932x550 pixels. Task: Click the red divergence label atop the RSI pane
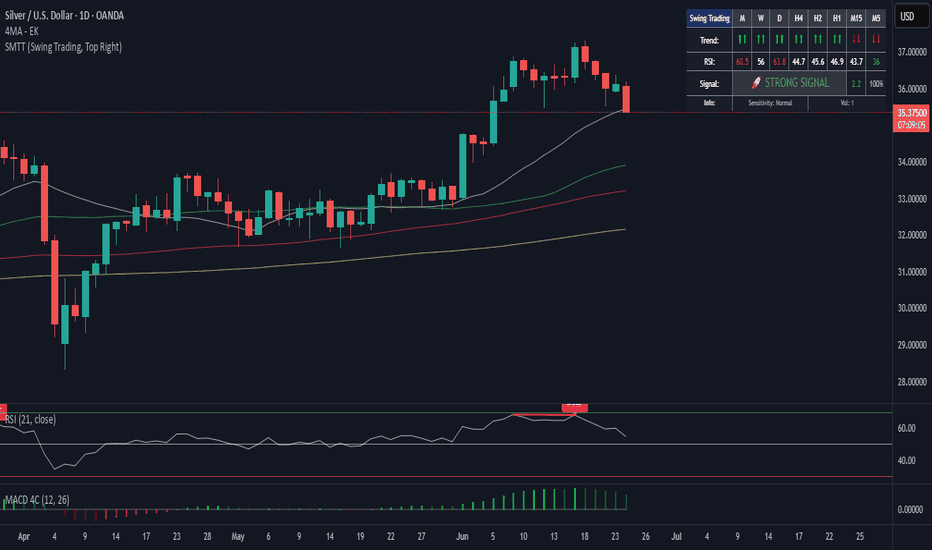[x=575, y=407]
